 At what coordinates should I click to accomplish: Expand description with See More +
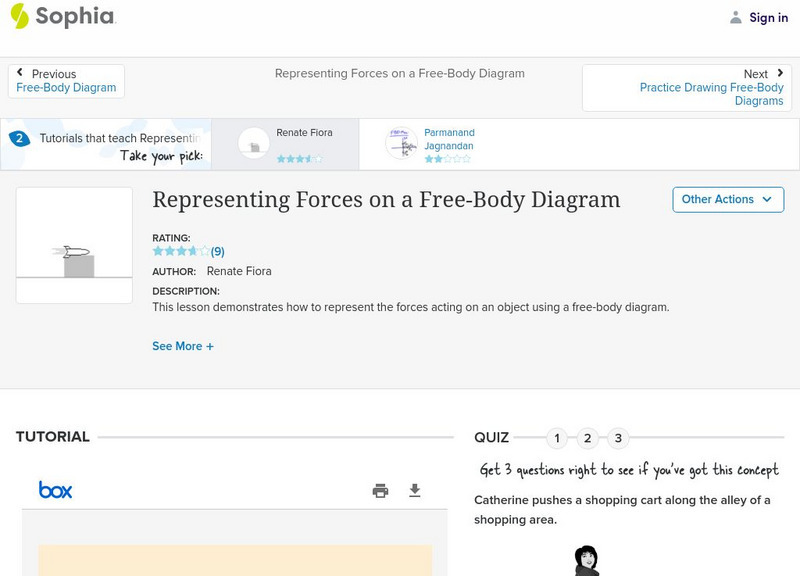click(x=183, y=346)
